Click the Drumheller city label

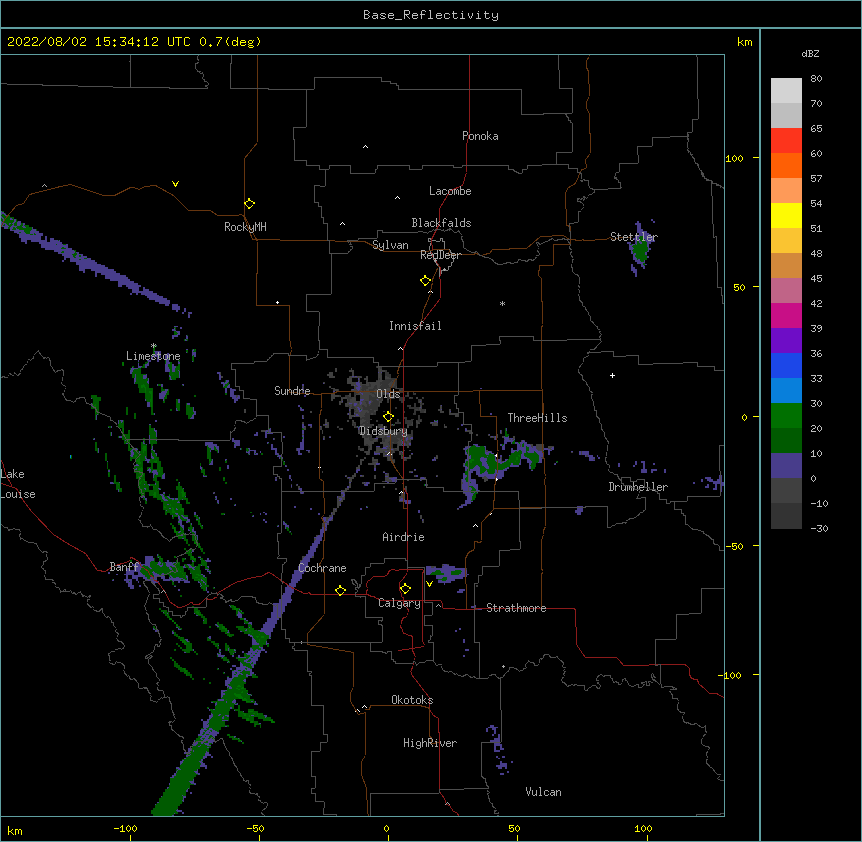(638, 487)
